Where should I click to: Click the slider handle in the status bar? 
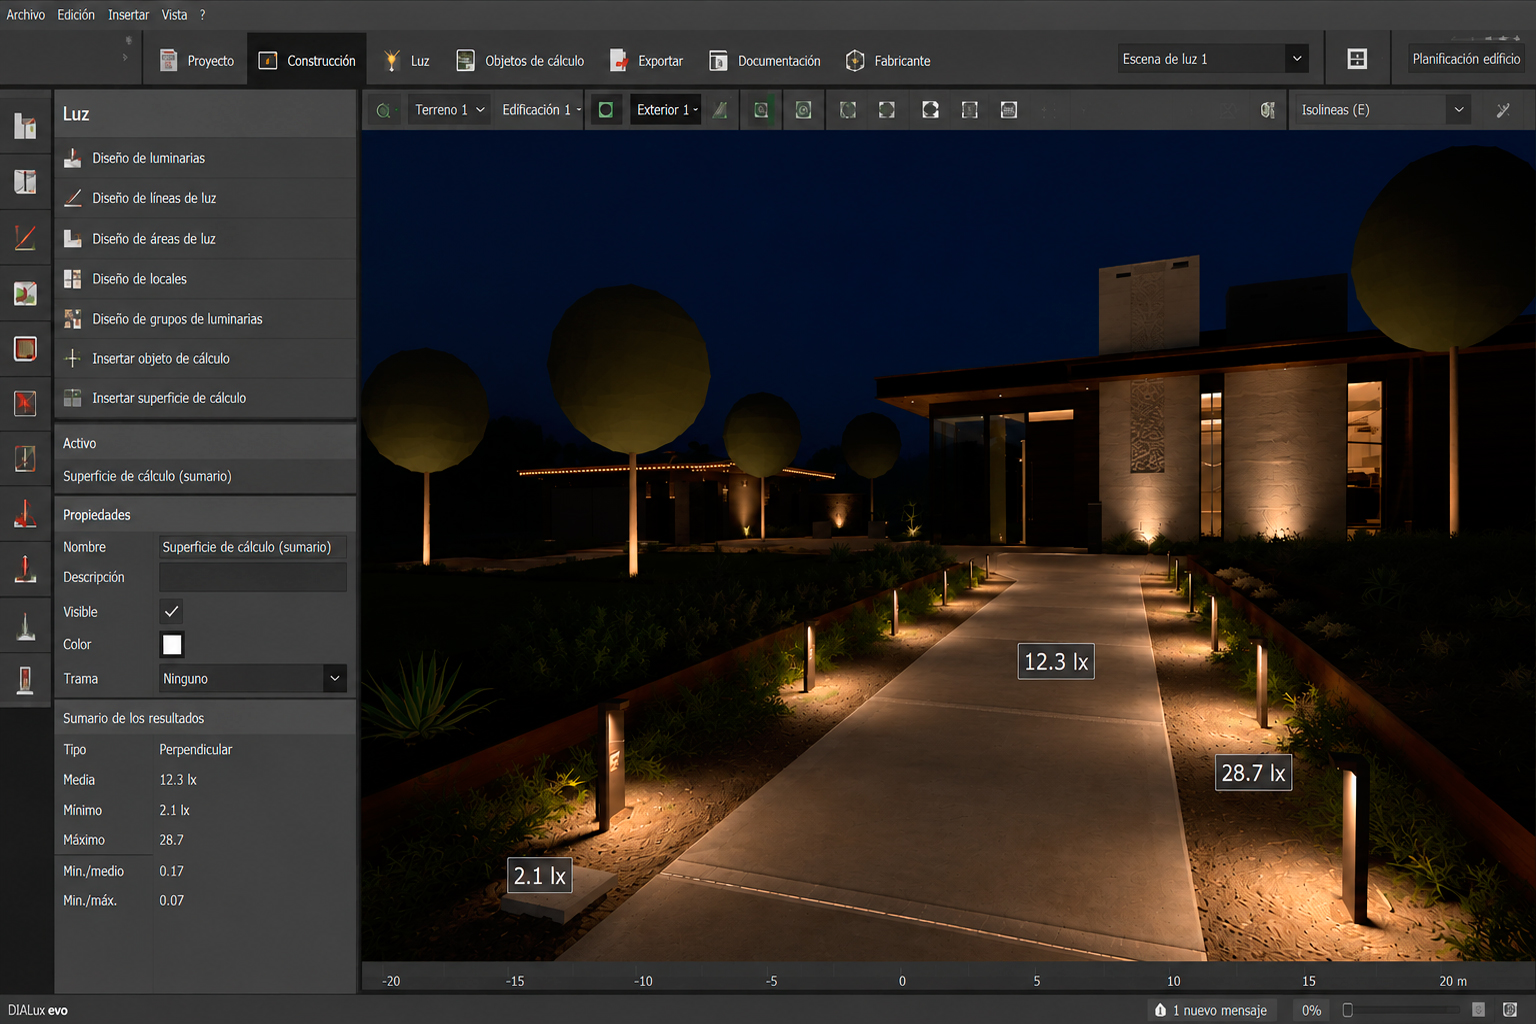click(1348, 1010)
